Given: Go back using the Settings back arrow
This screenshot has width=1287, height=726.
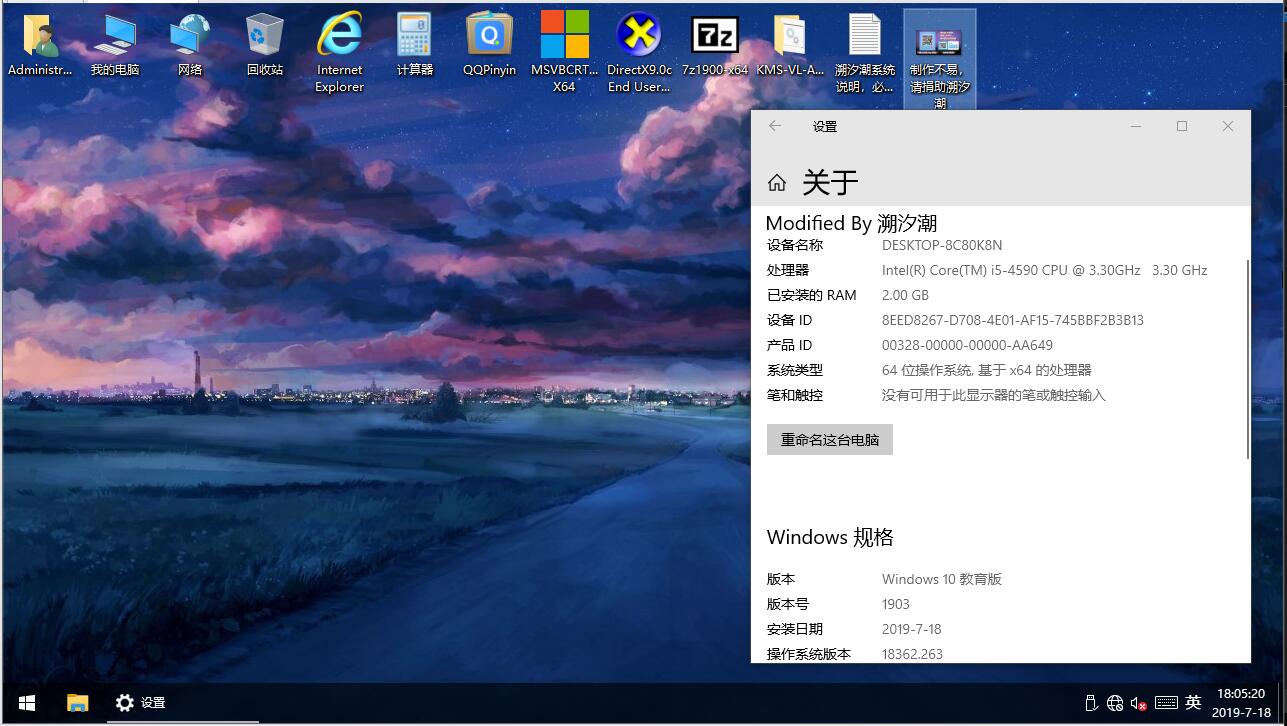Looking at the screenshot, I should (775, 126).
